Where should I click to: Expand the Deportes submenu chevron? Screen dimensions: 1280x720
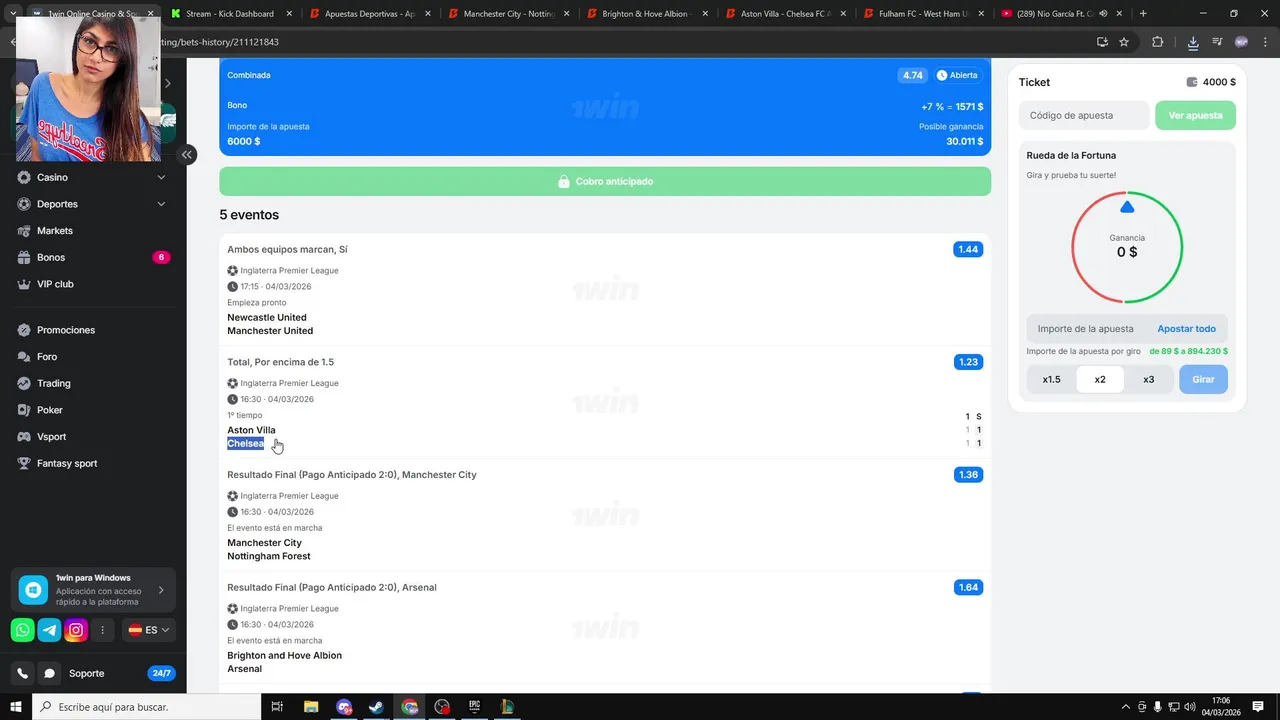(x=161, y=204)
